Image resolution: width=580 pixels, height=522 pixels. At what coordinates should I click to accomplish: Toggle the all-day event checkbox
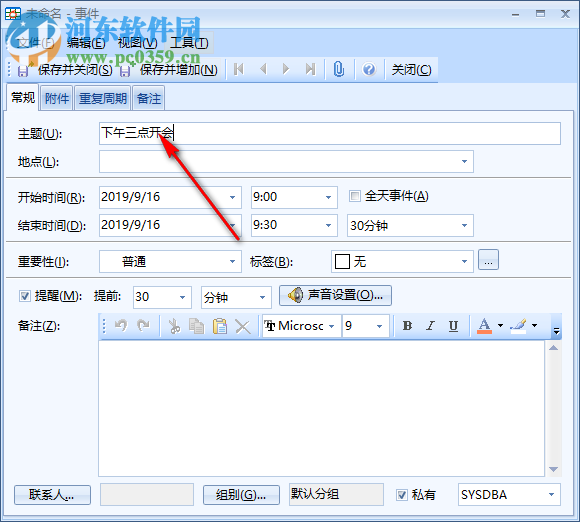(354, 196)
